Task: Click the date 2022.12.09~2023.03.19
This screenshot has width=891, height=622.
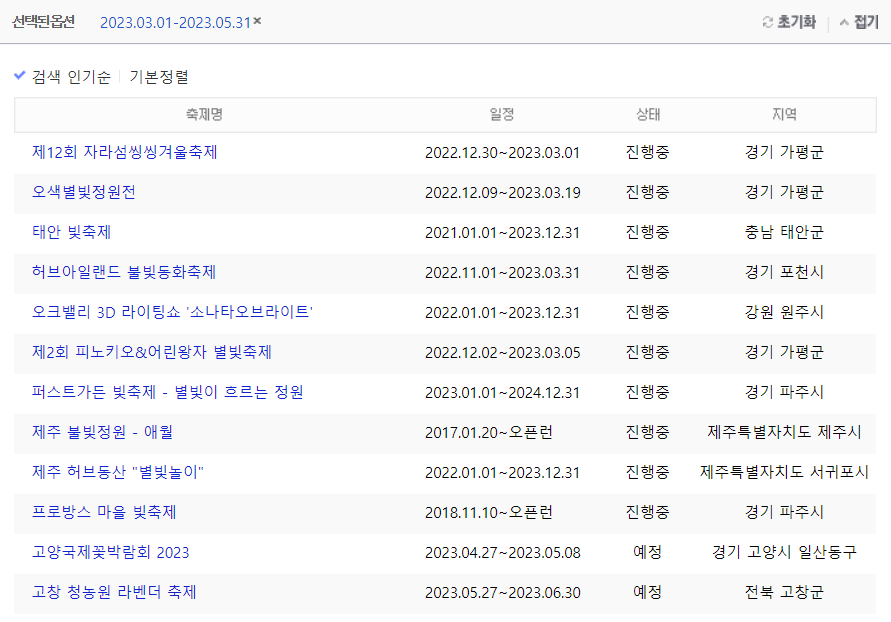Action: (x=502, y=193)
